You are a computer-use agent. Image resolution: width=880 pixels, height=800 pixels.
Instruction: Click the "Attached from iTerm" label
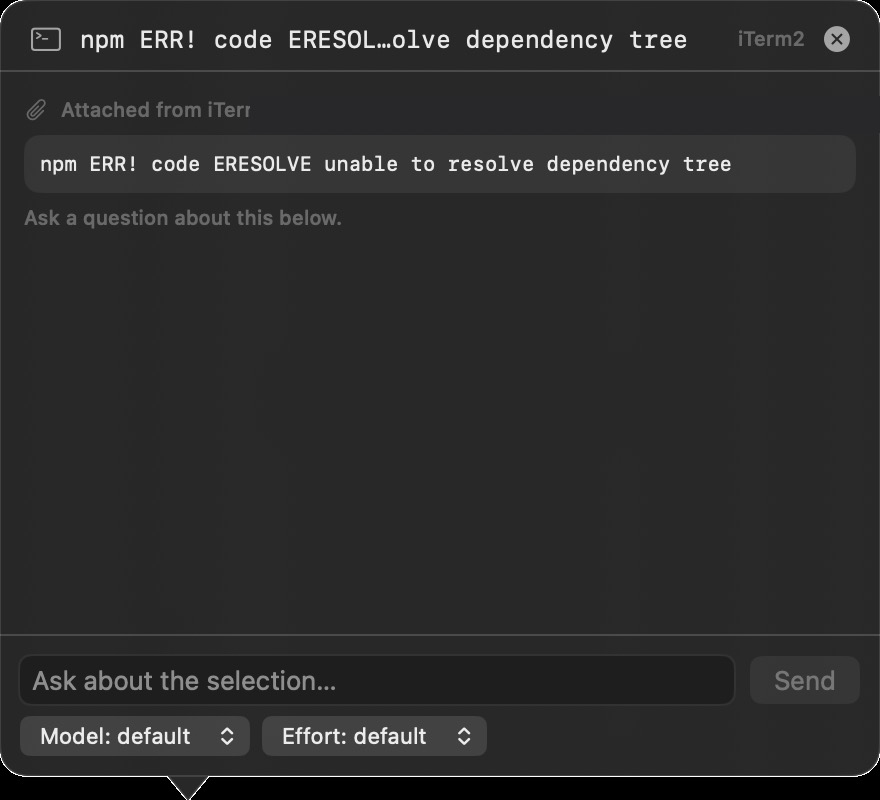155,110
